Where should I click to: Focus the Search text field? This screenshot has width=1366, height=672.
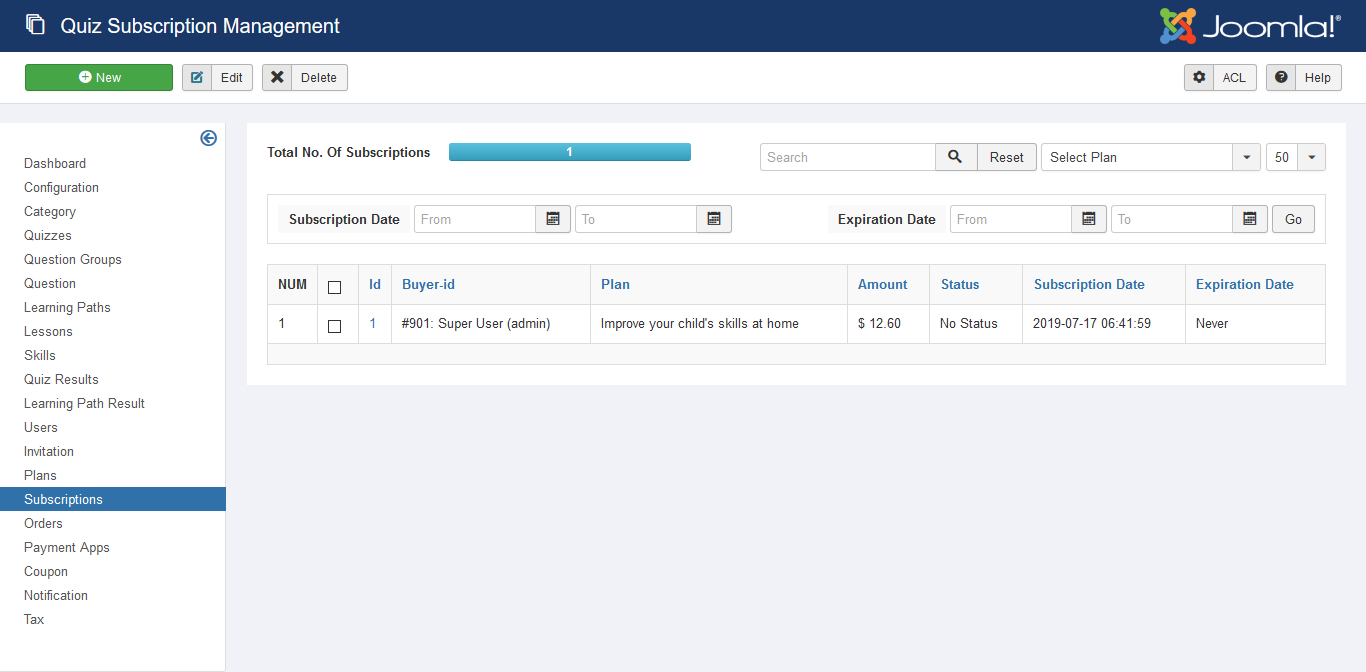tap(847, 157)
